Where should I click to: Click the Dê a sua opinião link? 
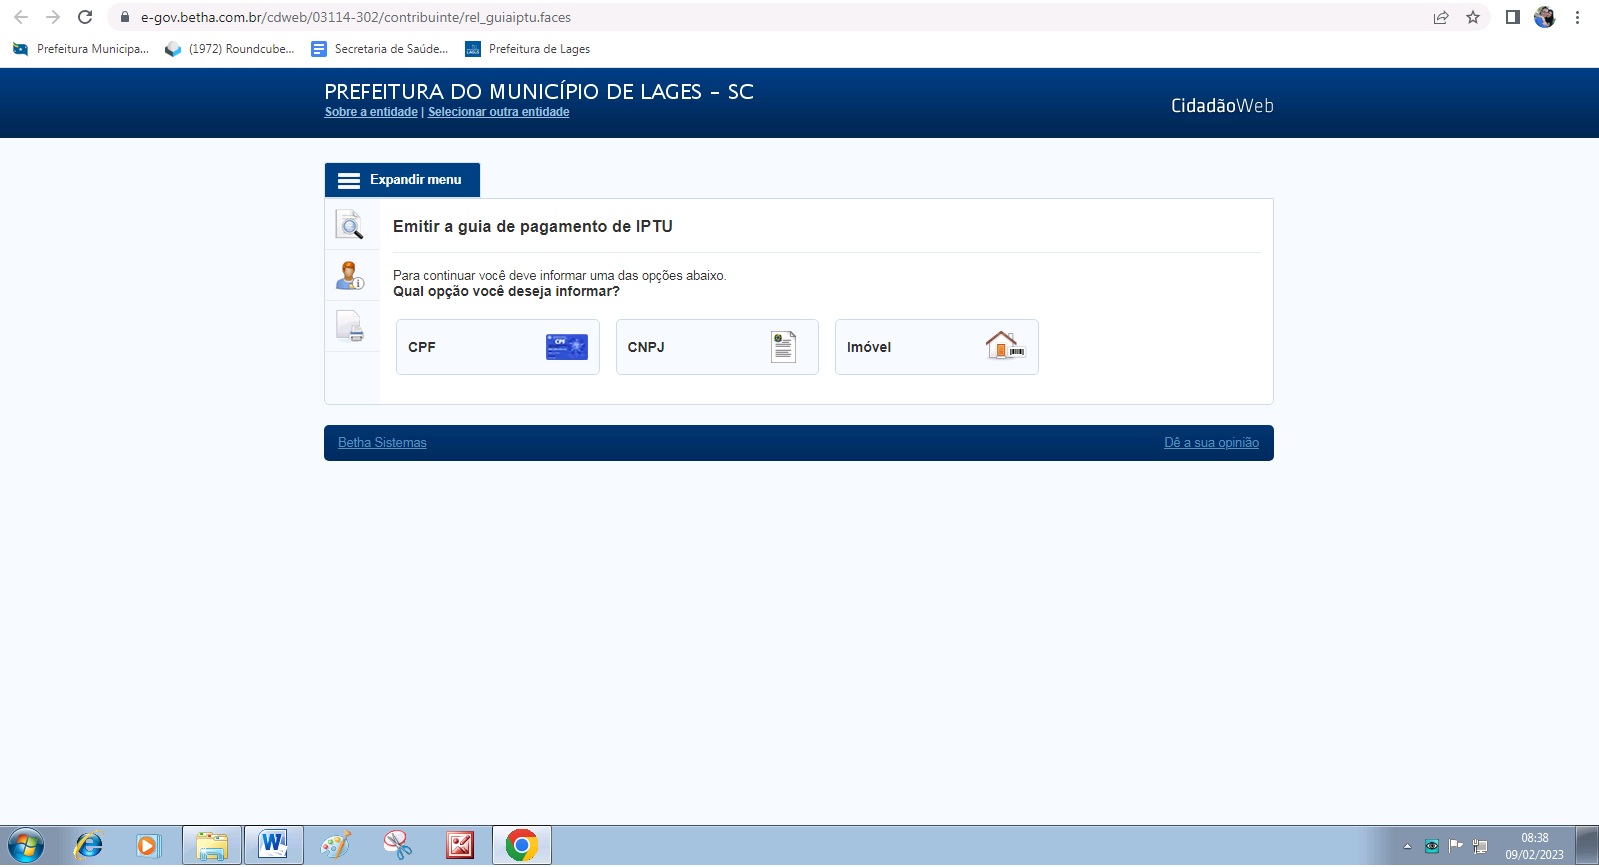(x=1211, y=443)
